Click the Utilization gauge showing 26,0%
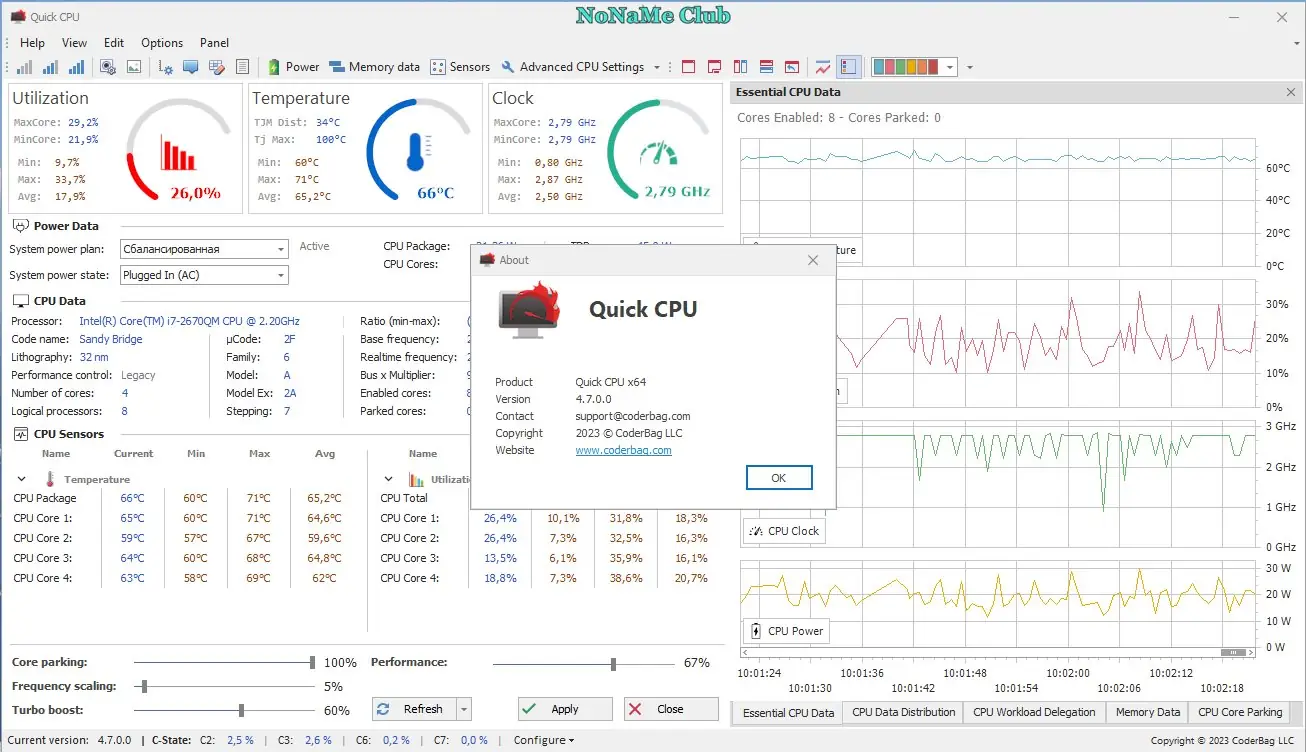 coord(179,150)
